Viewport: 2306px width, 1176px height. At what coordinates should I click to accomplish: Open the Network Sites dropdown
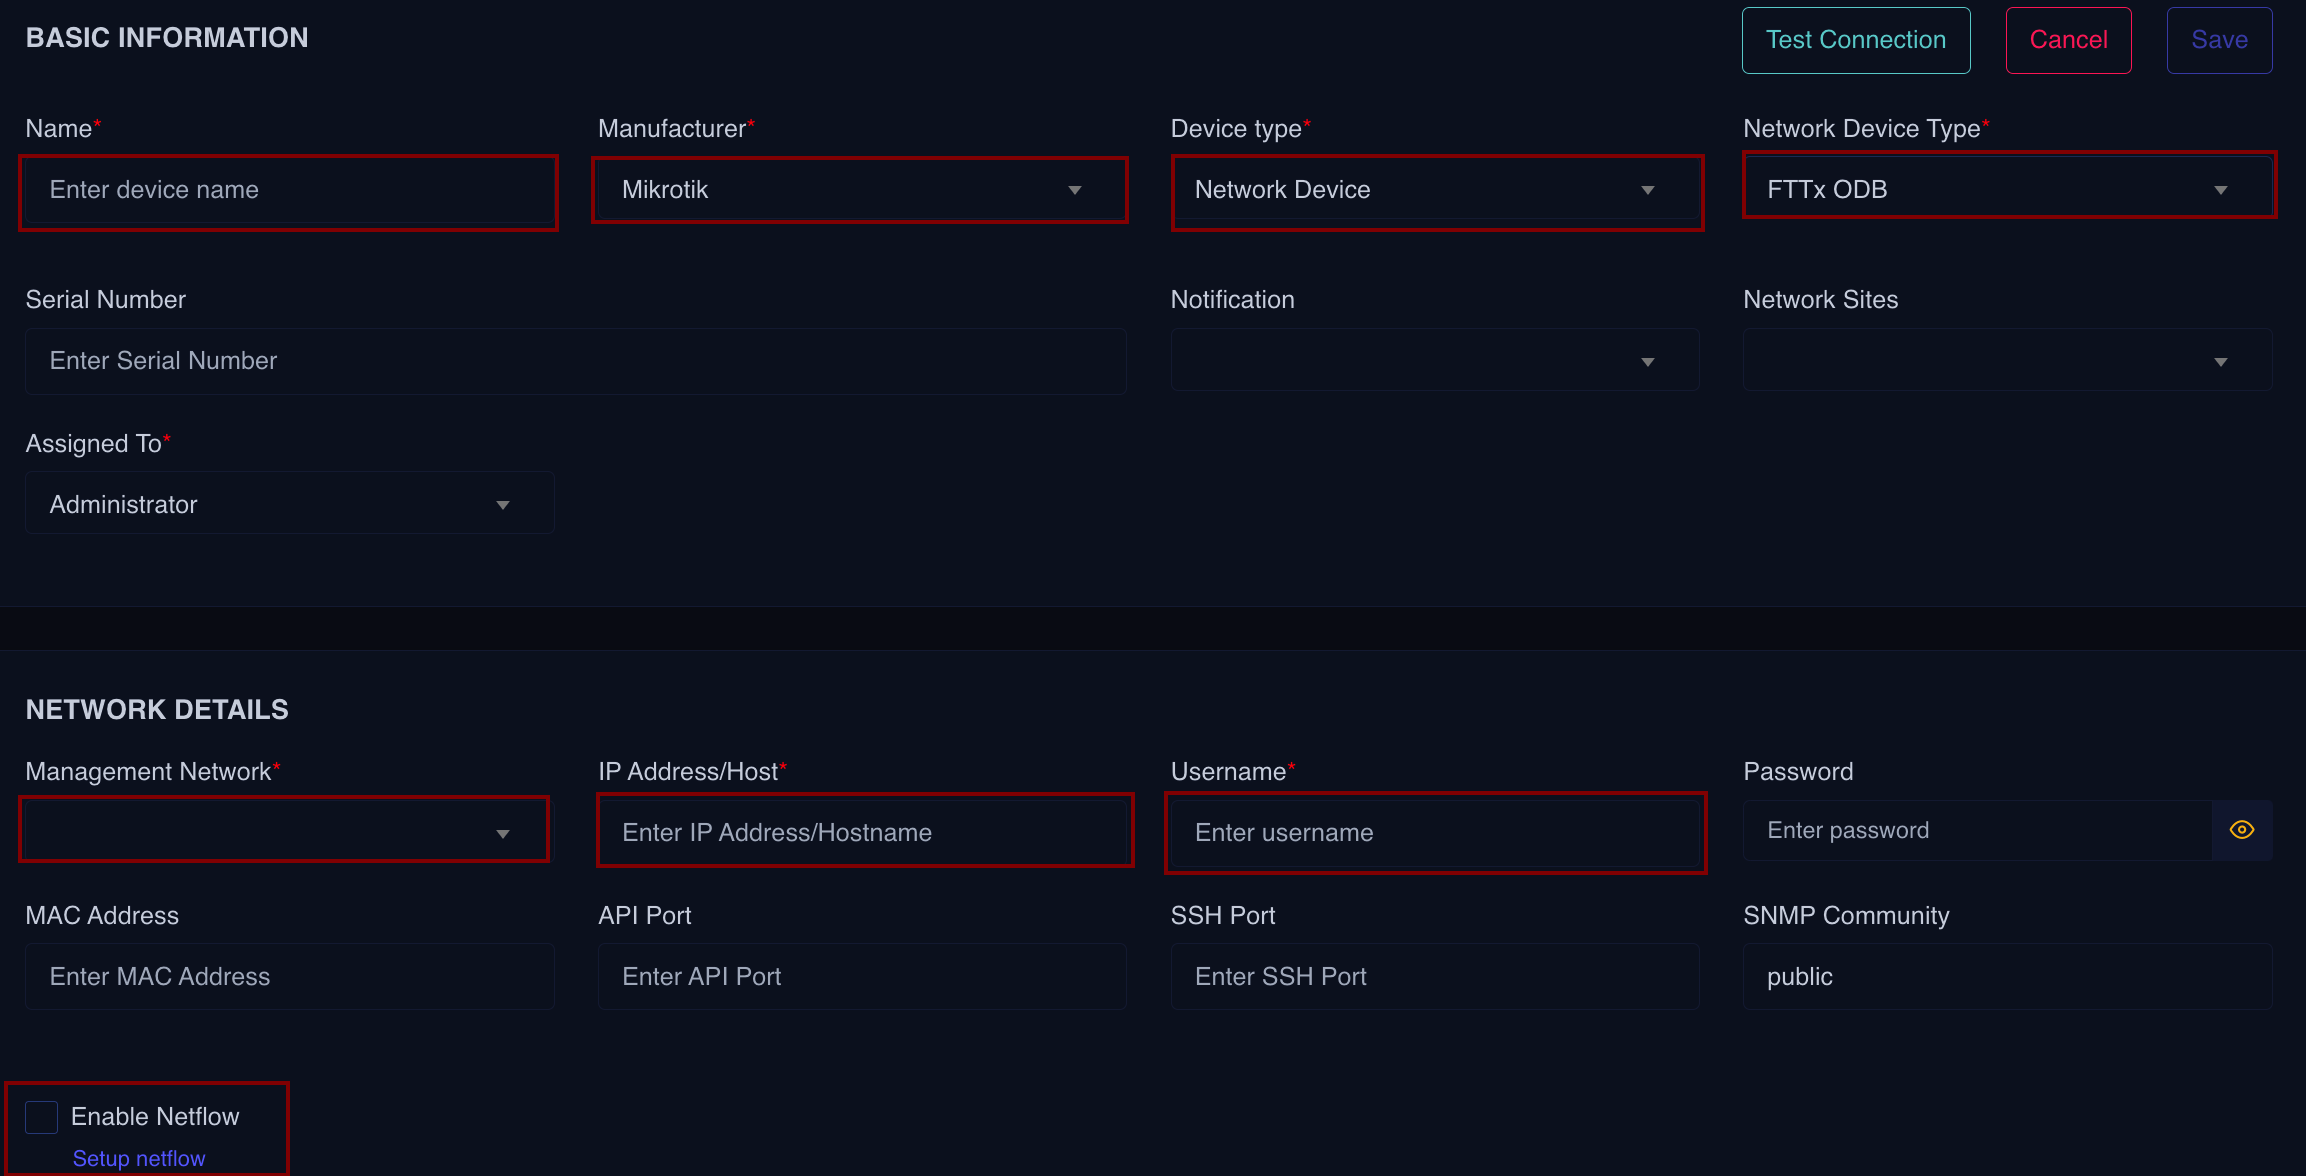coord(2008,361)
